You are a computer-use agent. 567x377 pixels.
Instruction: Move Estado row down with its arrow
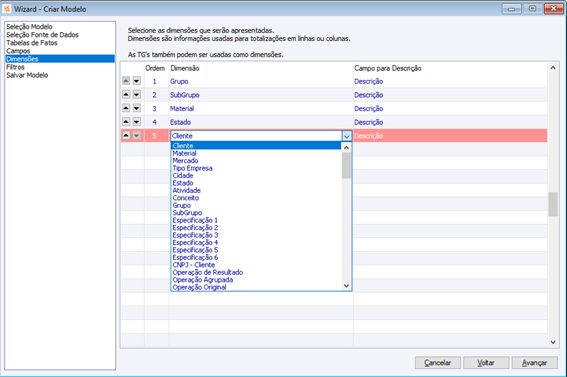pos(136,122)
